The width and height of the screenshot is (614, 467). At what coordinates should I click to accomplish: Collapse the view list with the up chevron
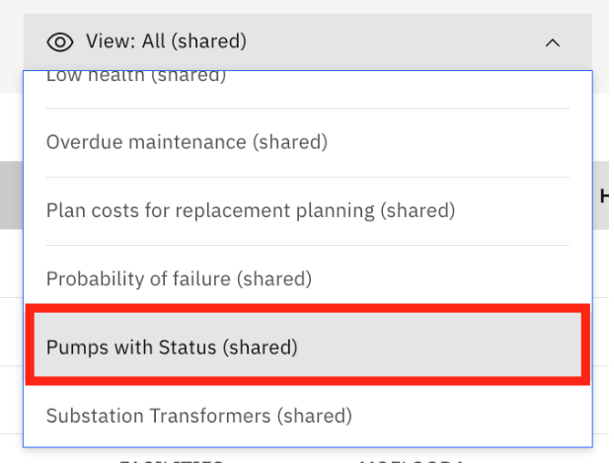tap(553, 43)
